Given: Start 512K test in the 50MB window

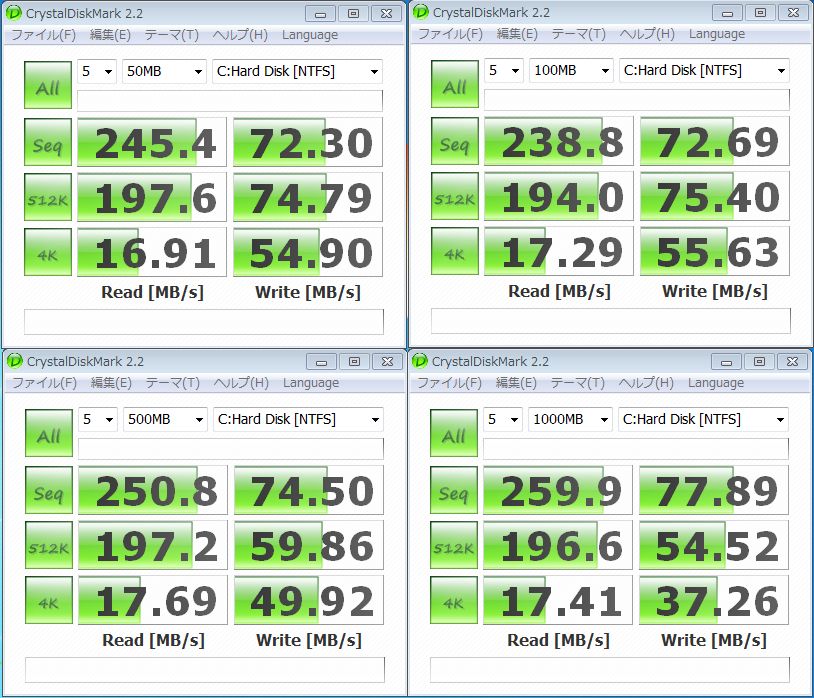Looking at the screenshot, I should 48,197.
